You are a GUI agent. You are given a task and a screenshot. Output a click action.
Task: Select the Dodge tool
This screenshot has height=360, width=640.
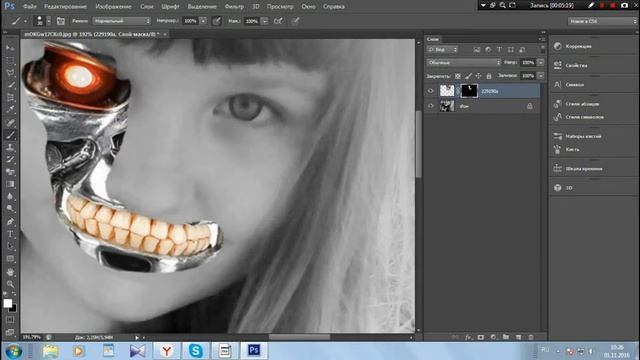(x=10, y=209)
